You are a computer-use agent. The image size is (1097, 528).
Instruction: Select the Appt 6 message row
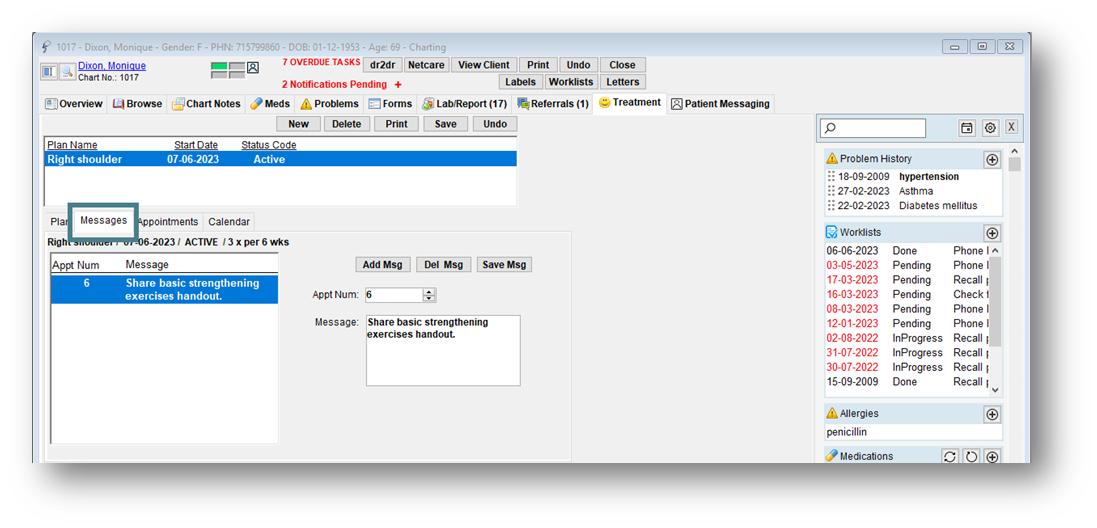tap(164, 290)
